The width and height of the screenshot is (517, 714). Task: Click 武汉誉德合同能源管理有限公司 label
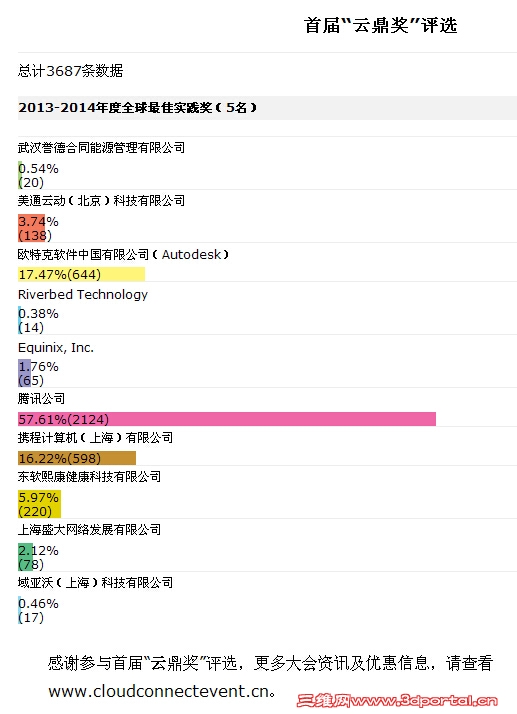101,148
